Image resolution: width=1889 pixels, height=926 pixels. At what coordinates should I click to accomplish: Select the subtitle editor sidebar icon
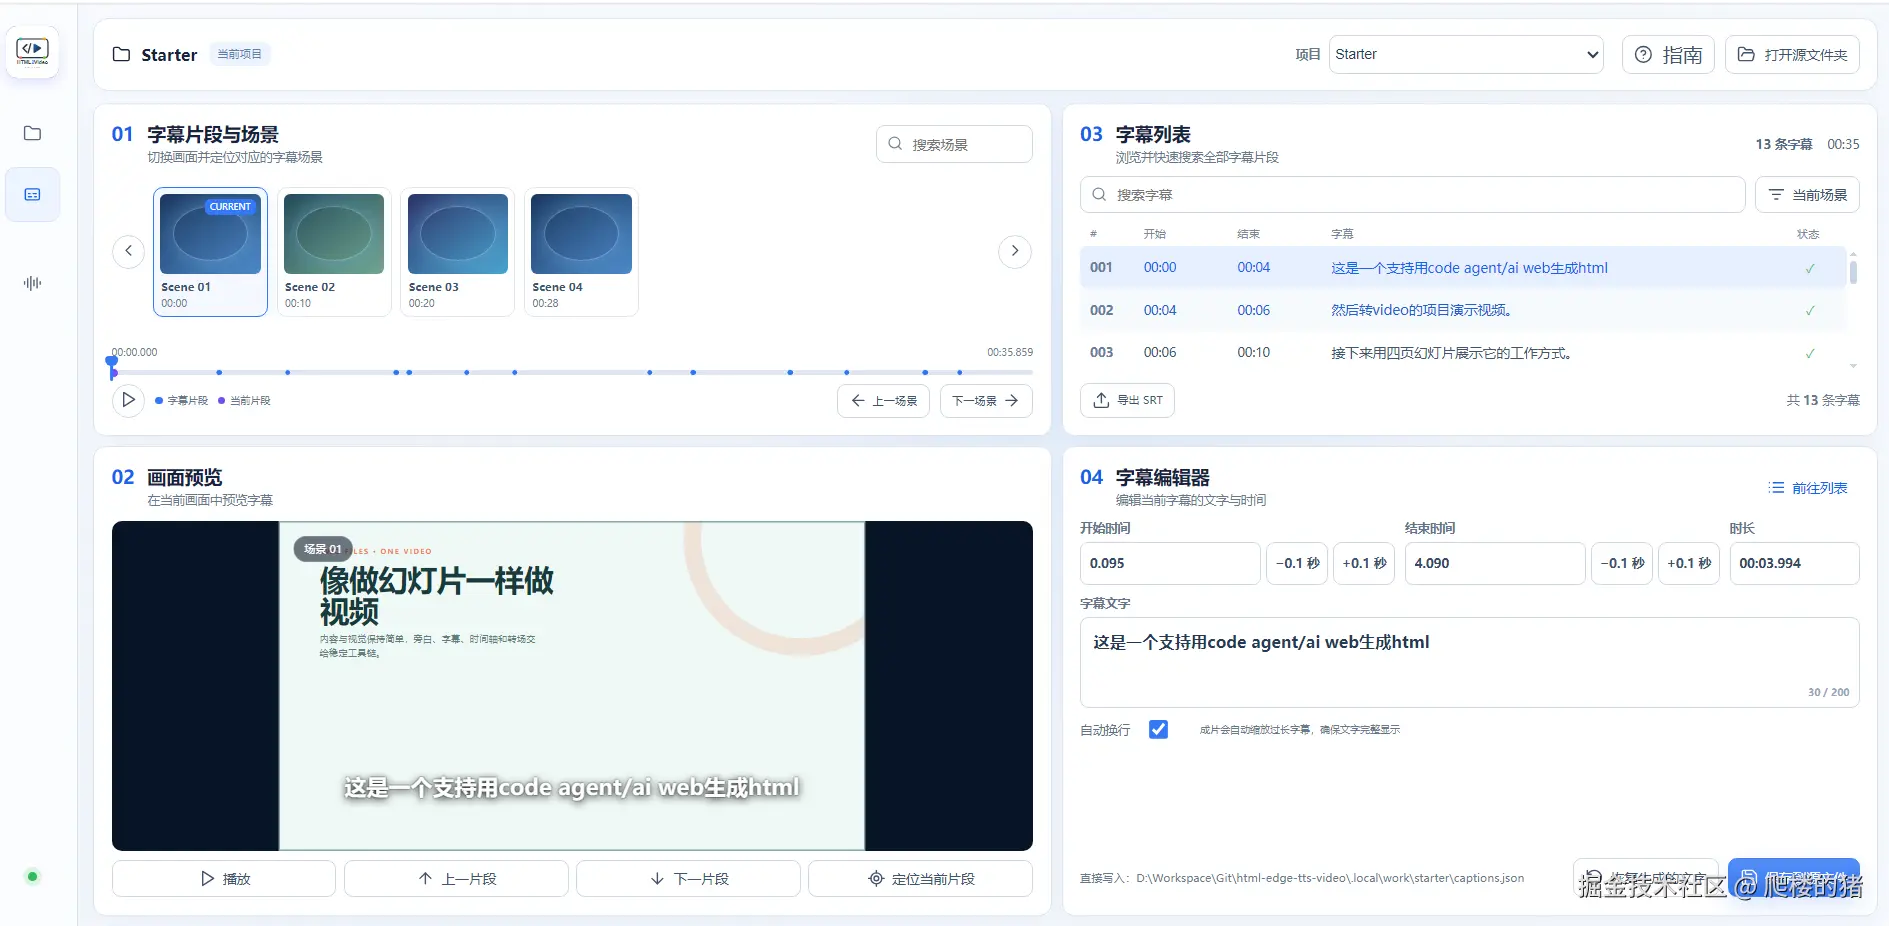pyautogui.click(x=32, y=194)
